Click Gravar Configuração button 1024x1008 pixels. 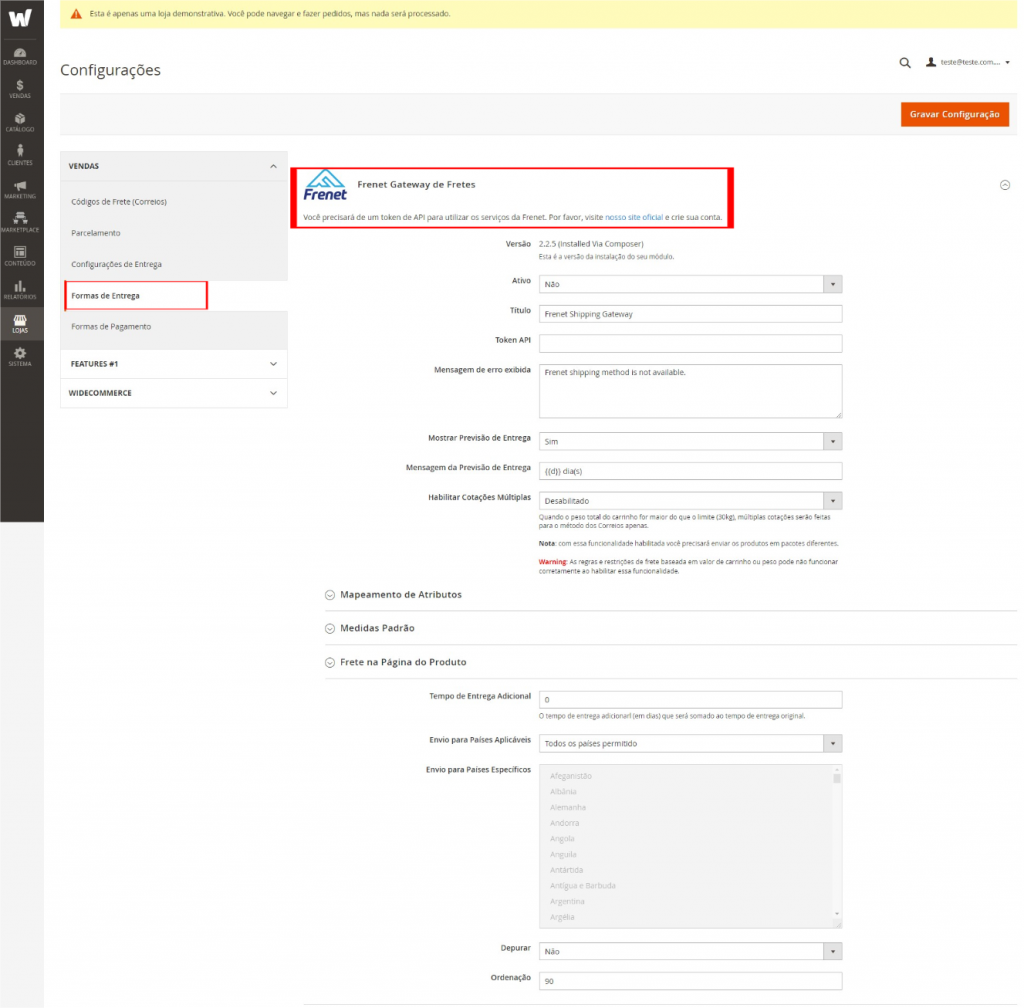click(954, 114)
